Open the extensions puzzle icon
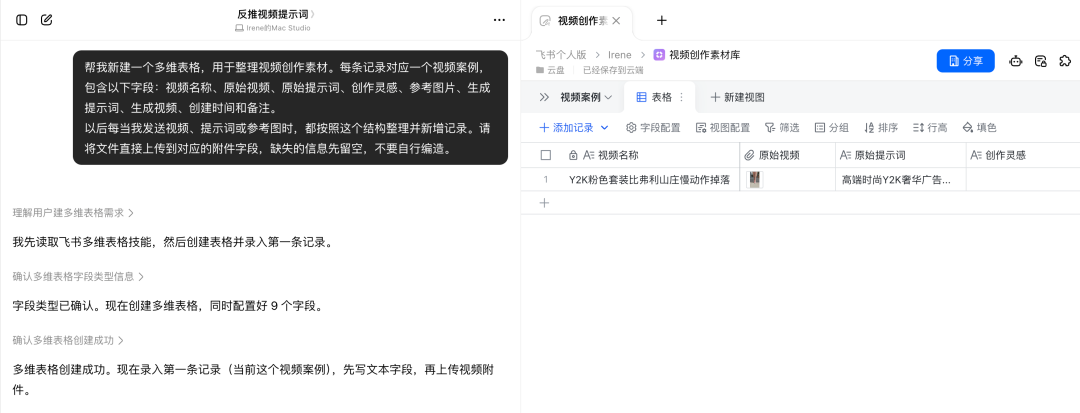The height and width of the screenshot is (413, 1080). 1065,61
